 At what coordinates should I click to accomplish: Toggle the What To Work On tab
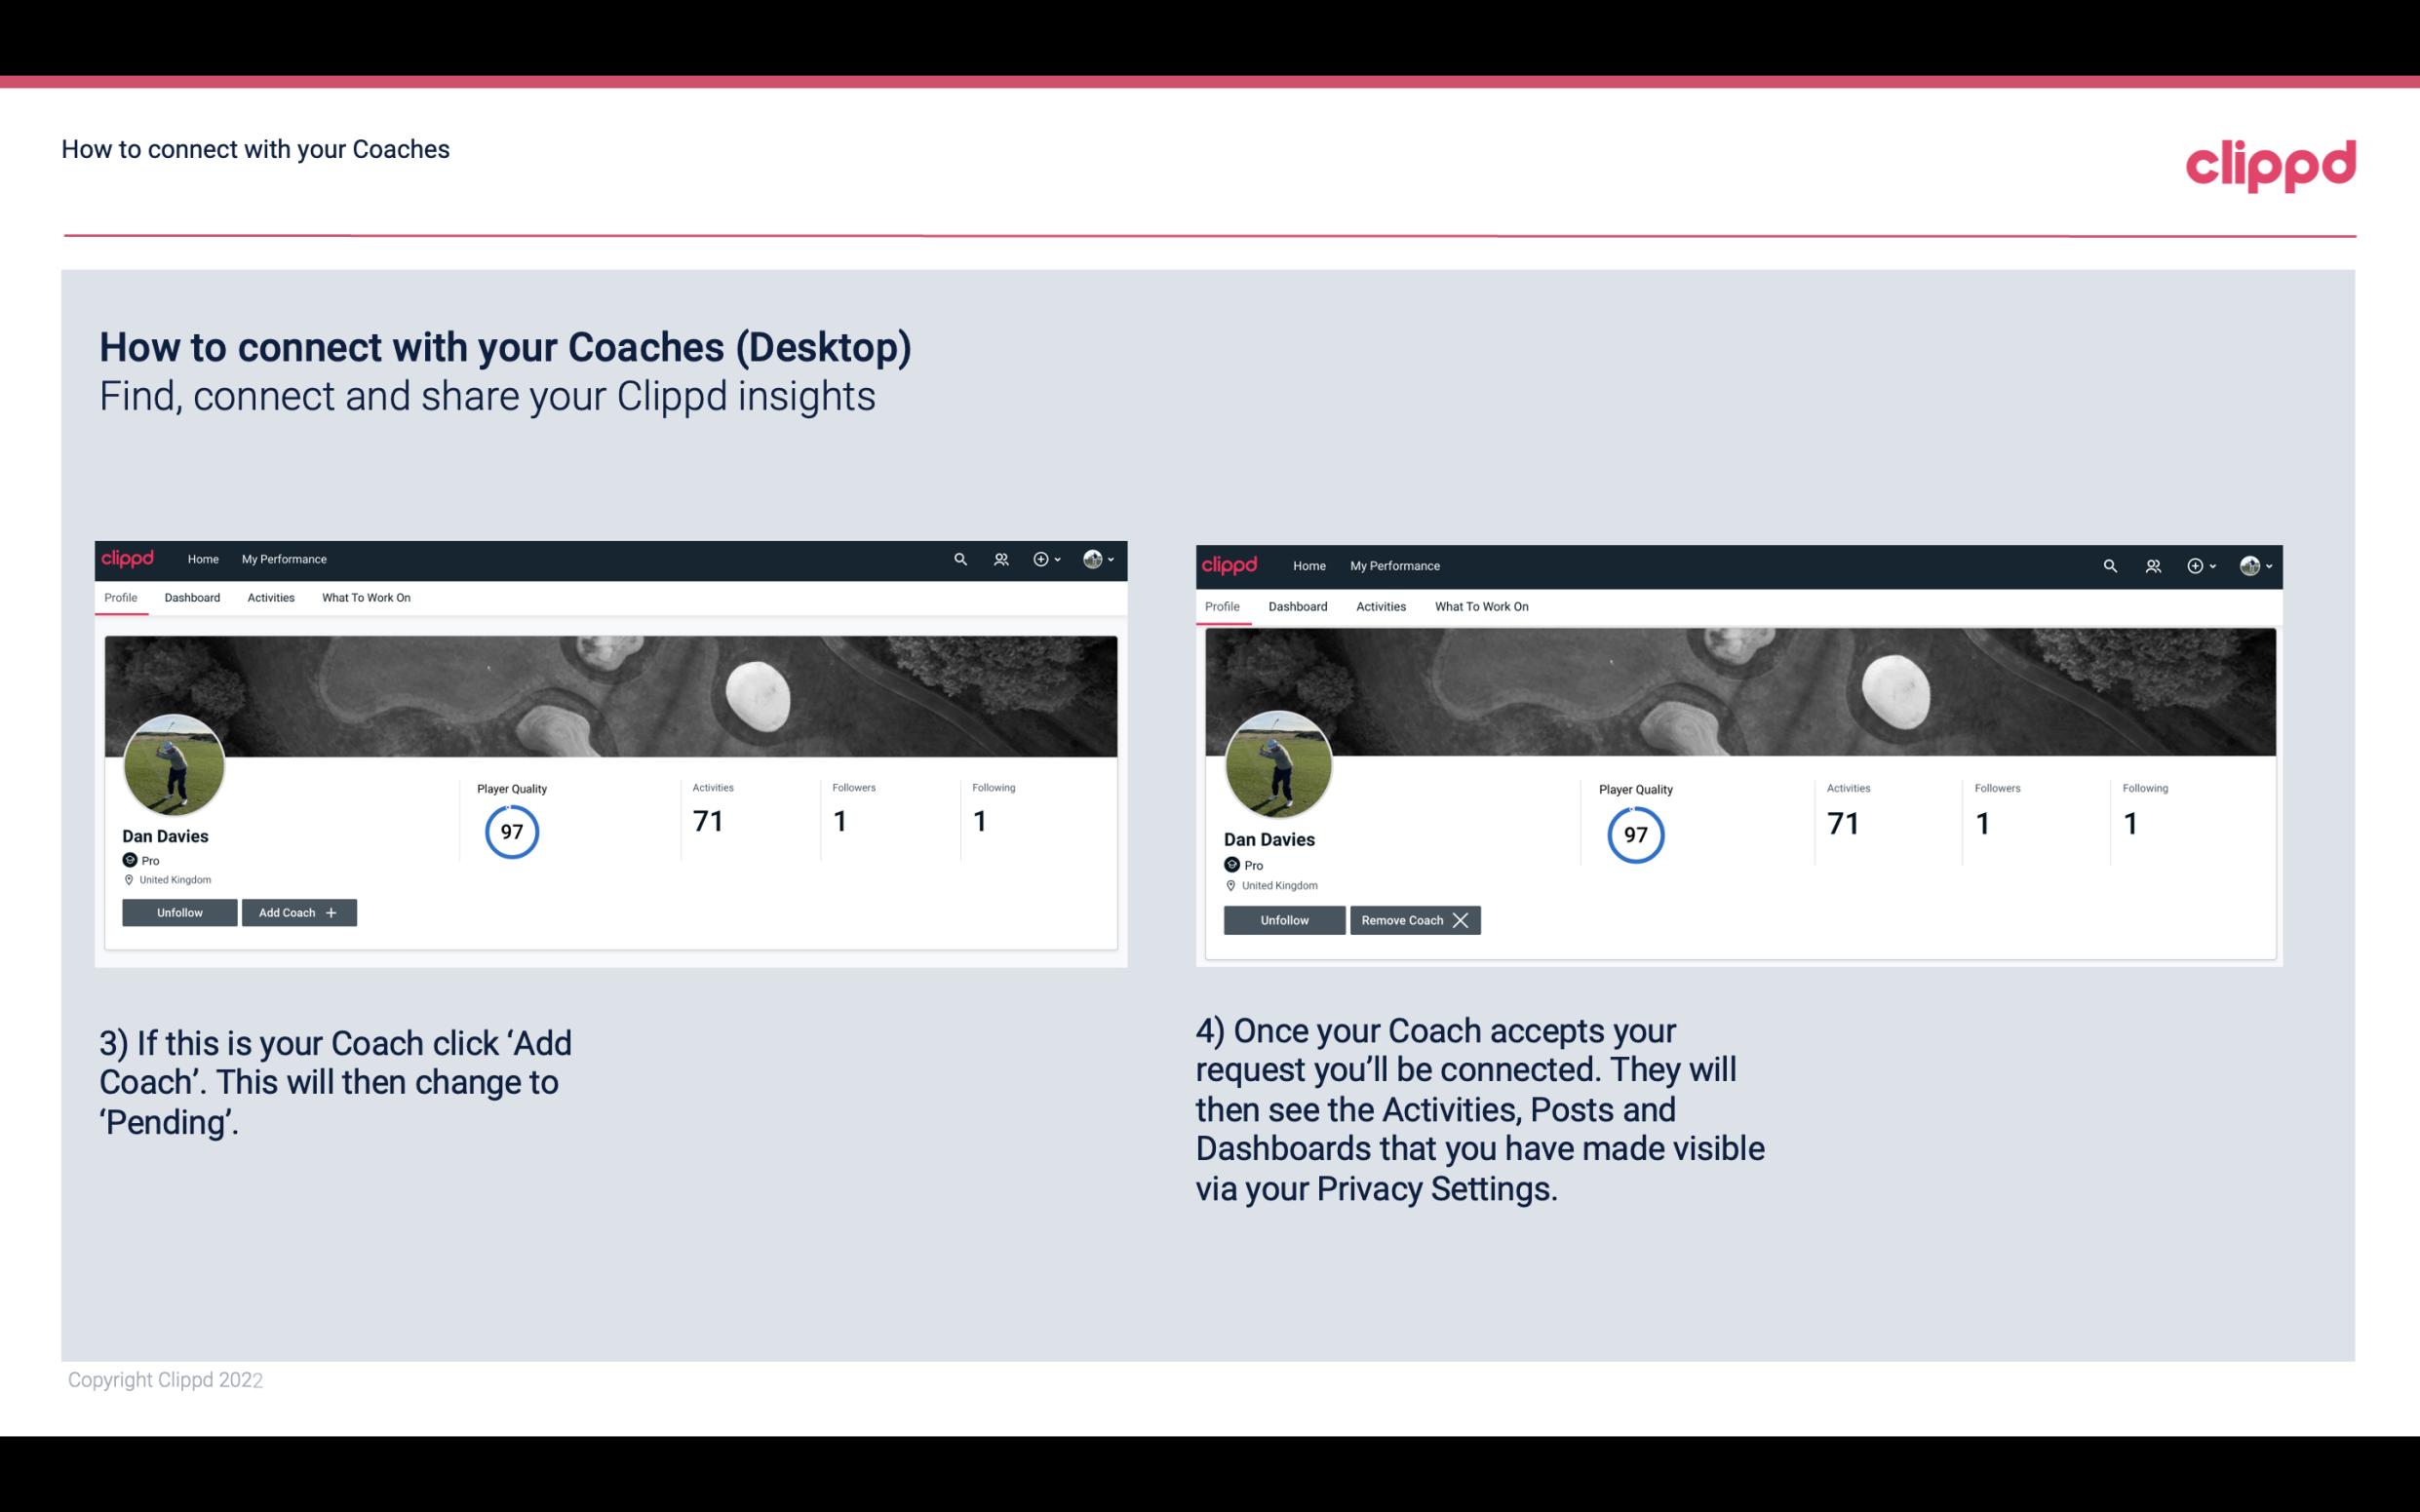point(366,598)
